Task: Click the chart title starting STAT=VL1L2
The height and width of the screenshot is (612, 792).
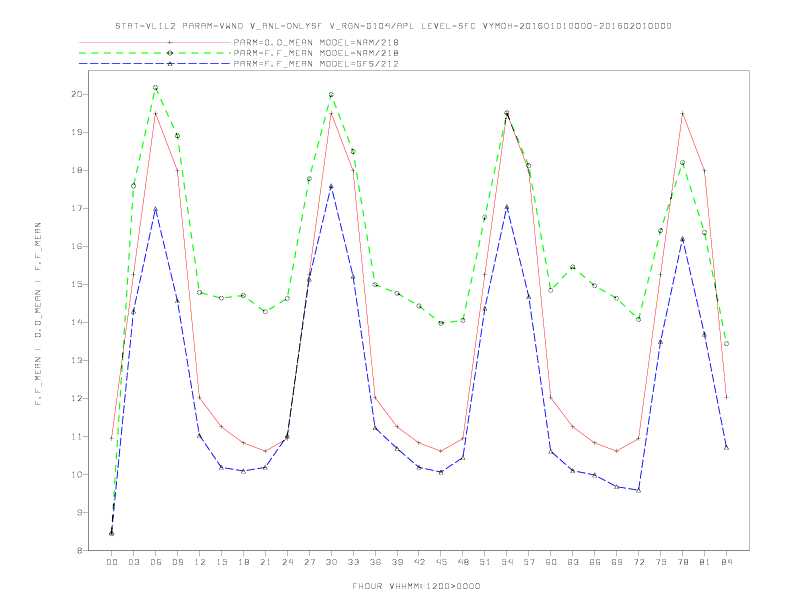Action: tap(393, 26)
